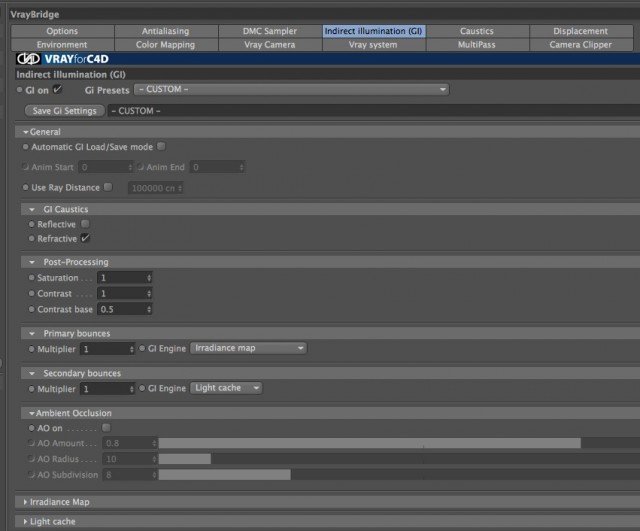
Task: Open the Environment tab
Action: [x=62, y=44]
